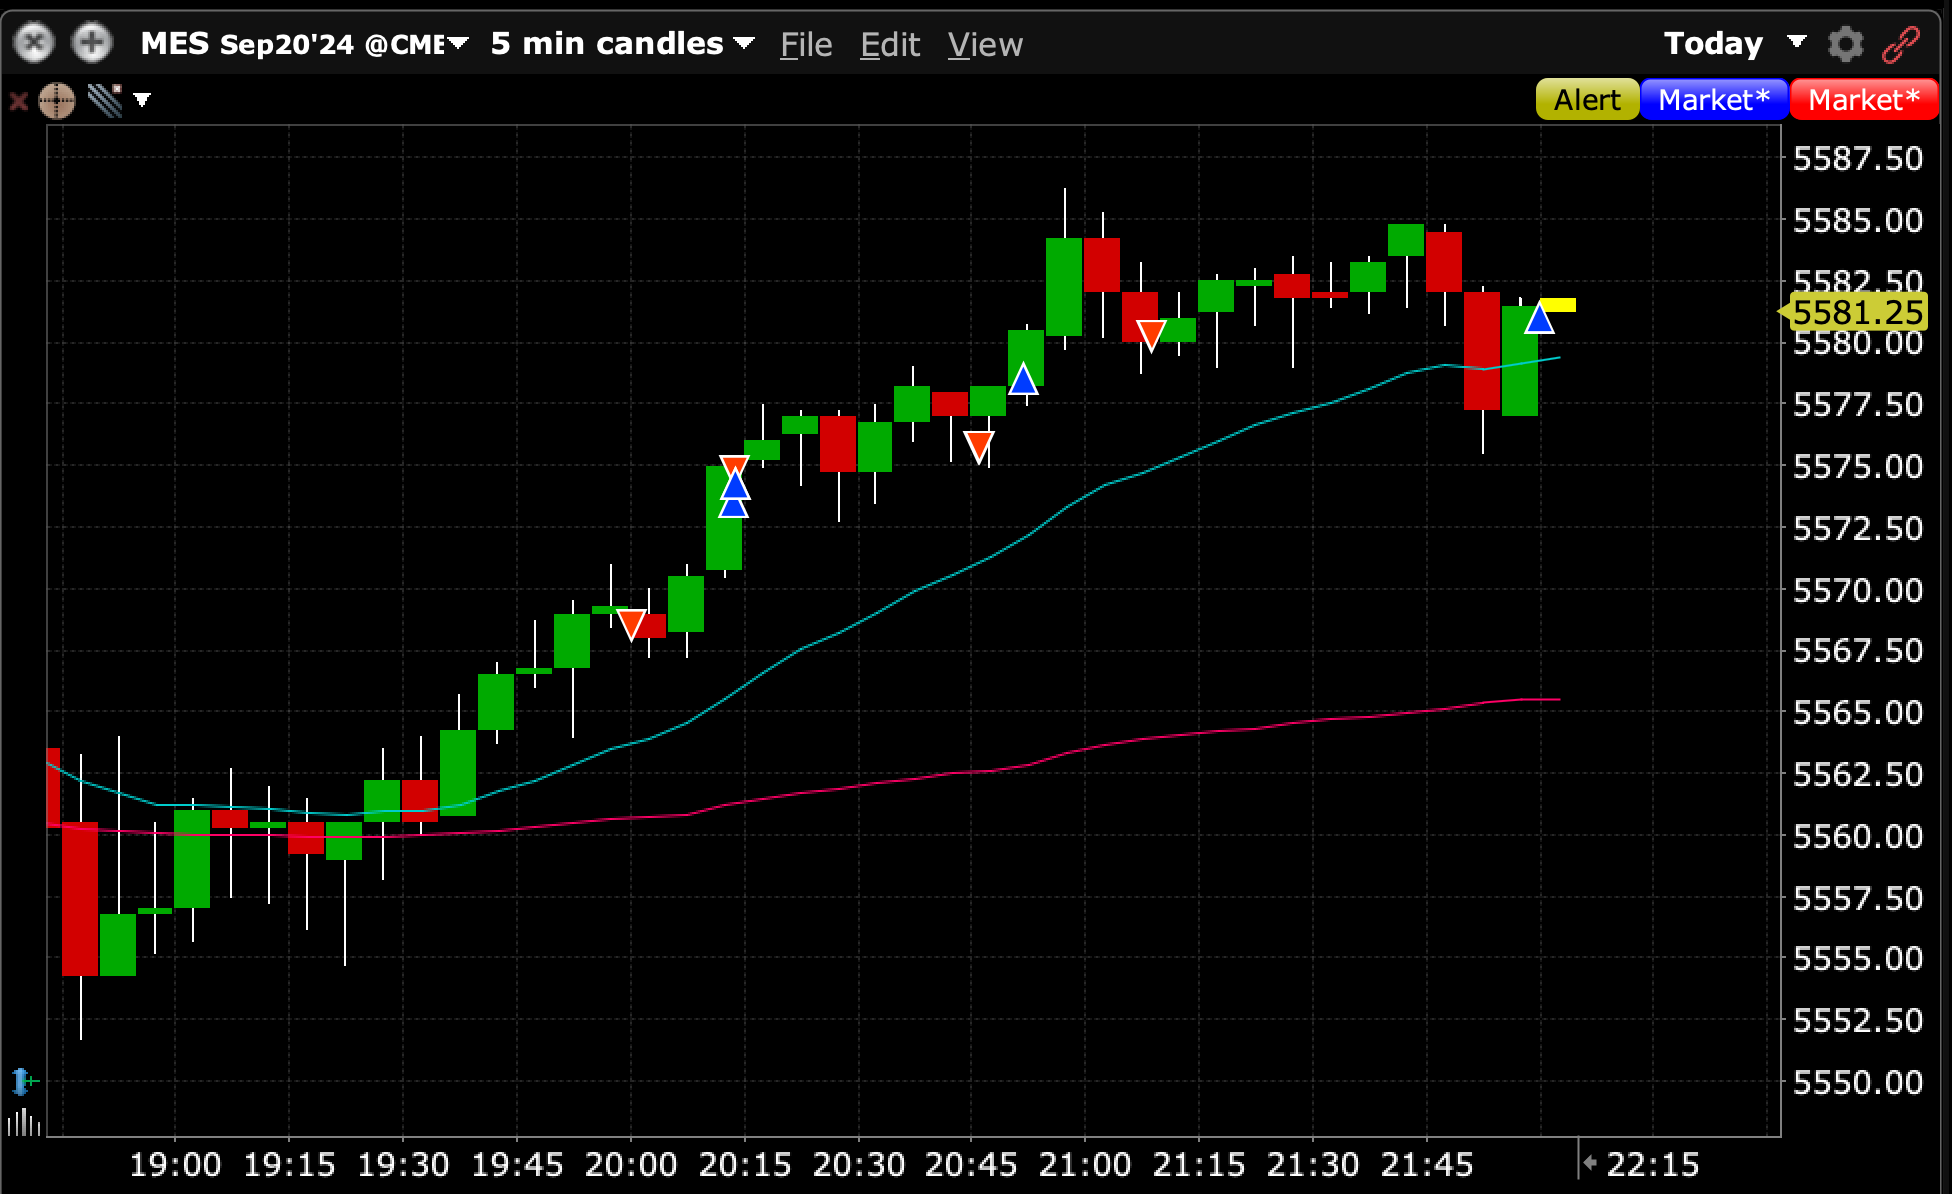Click the small red X below the title bar
The image size is (1952, 1194).
coord(18,100)
